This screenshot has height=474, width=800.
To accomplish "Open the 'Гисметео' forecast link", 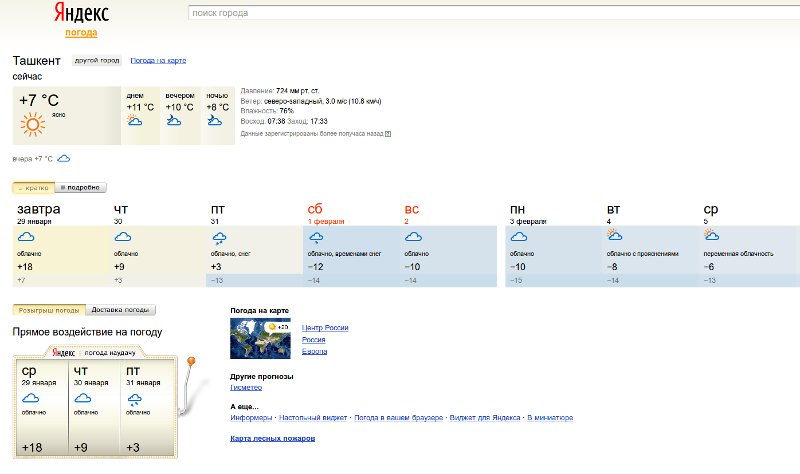I will point(246,387).
